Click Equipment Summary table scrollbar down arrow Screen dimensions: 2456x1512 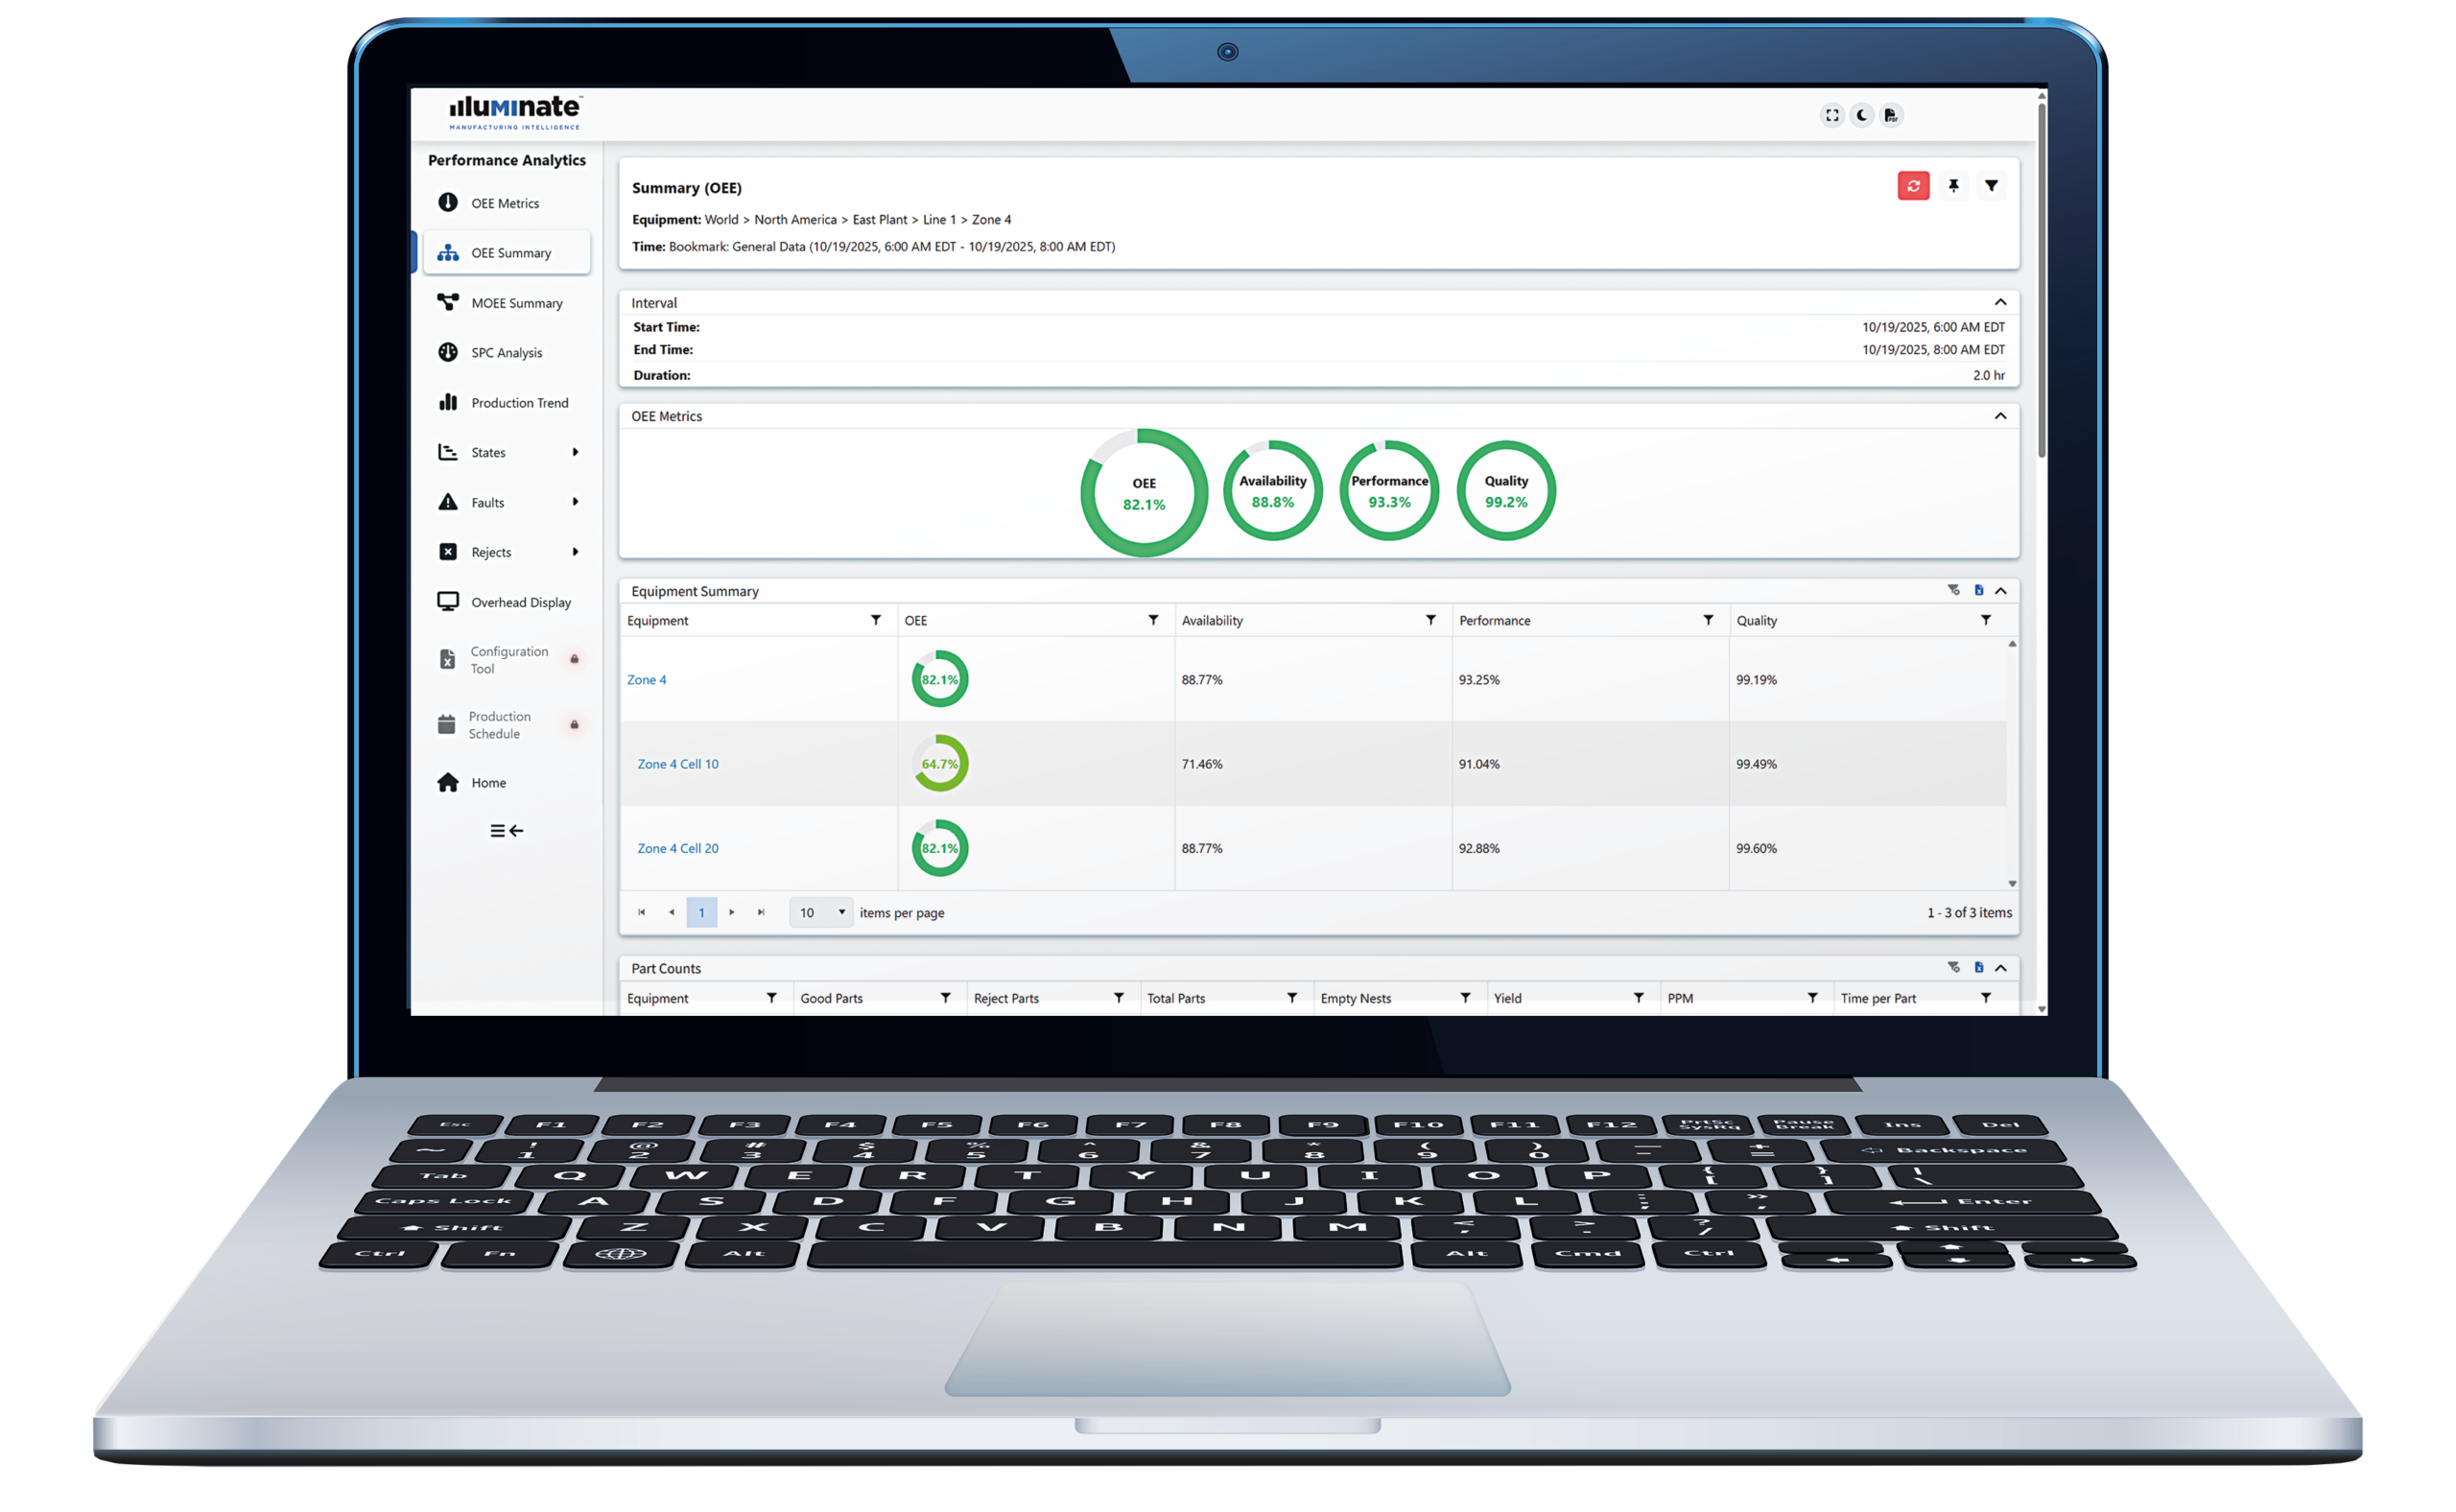point(2012,884)
